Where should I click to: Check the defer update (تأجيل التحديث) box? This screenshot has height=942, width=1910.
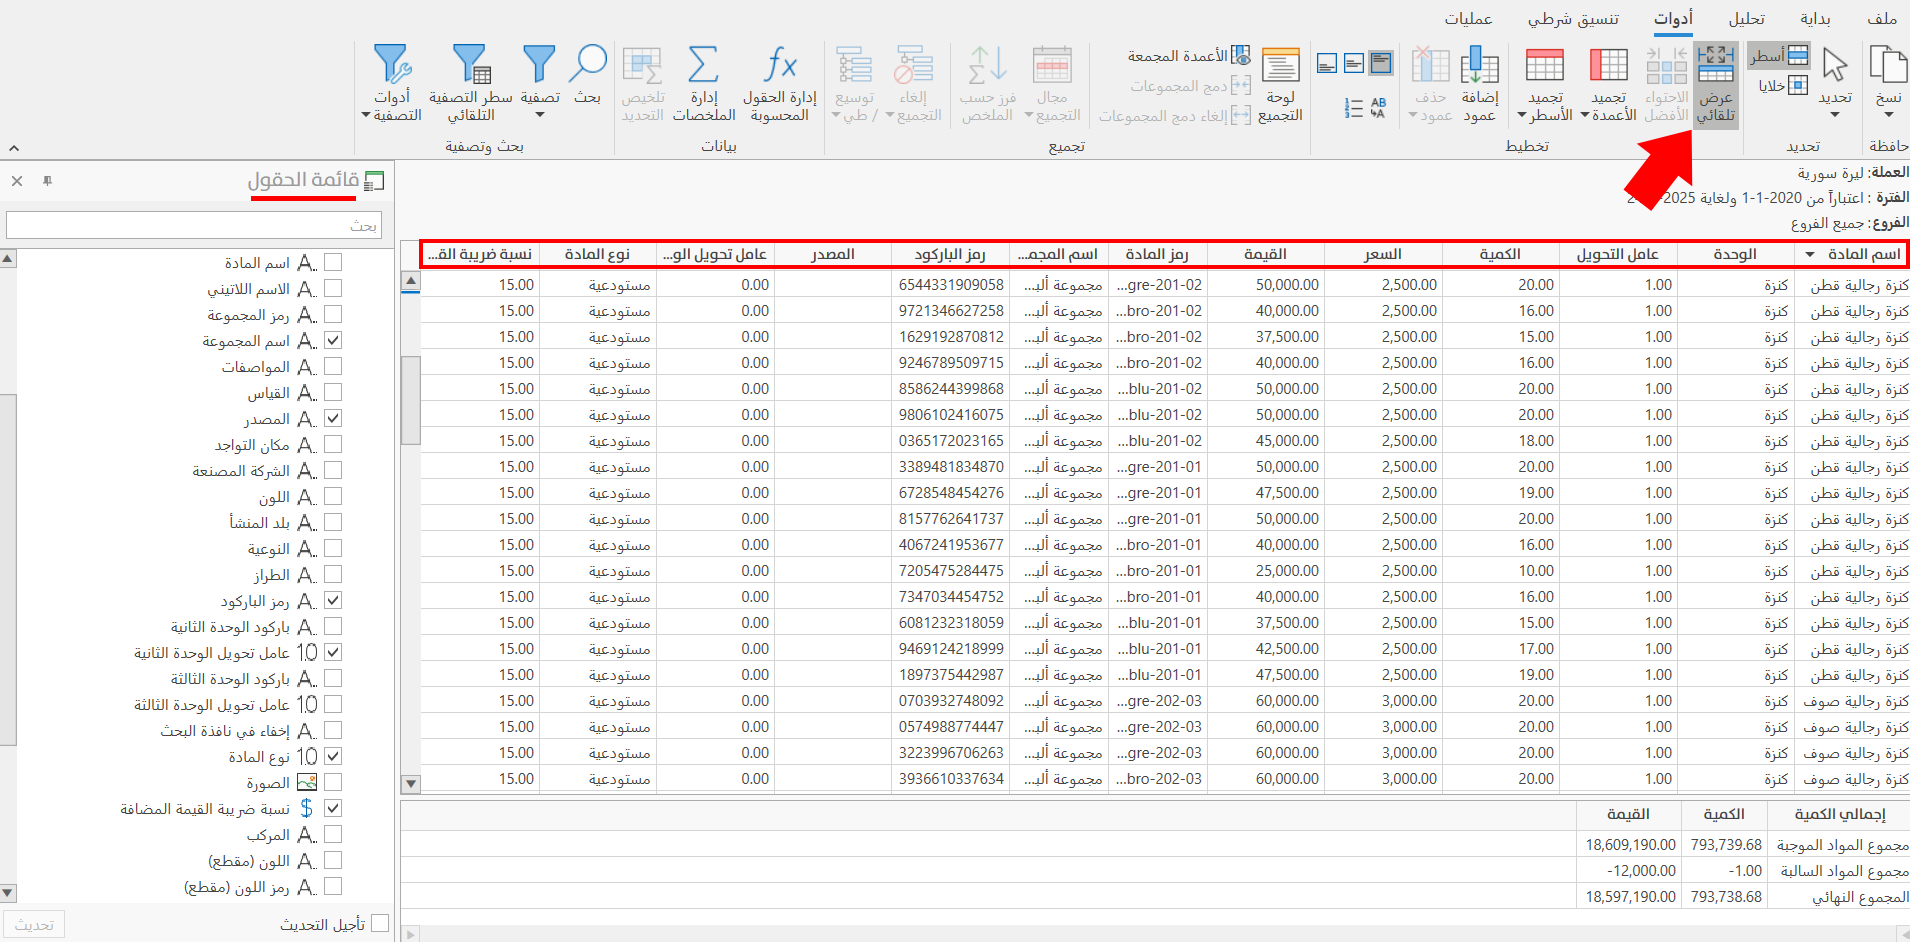pyautogui.click(x=380, y=924)
